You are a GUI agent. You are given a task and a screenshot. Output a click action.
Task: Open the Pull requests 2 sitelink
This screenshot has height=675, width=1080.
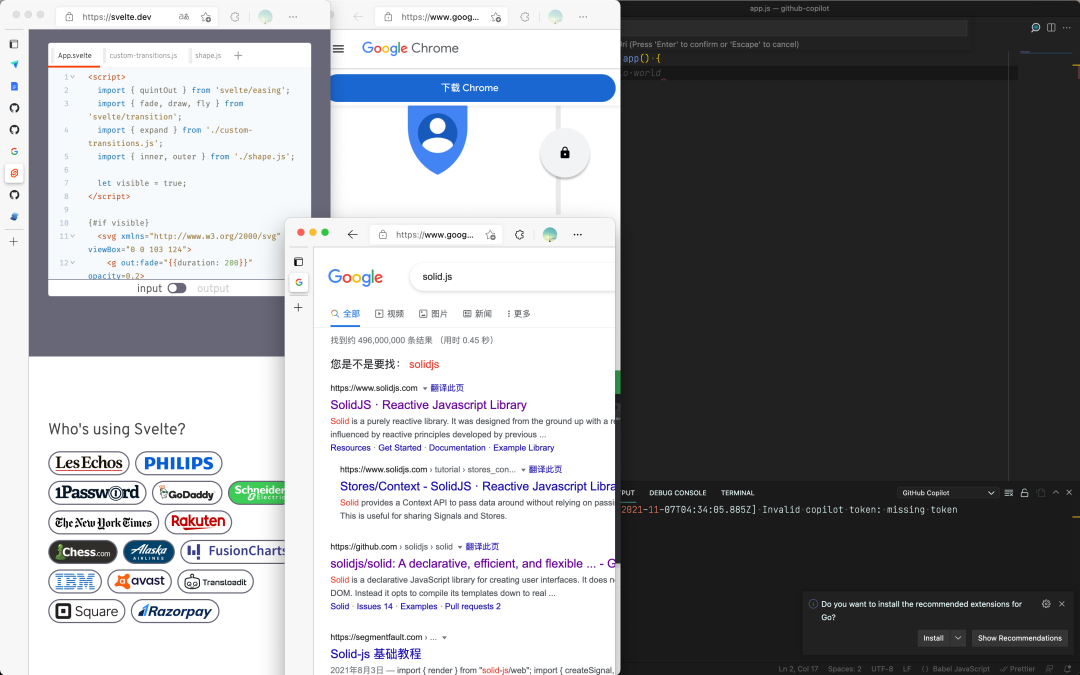click(x=472, y=607)
